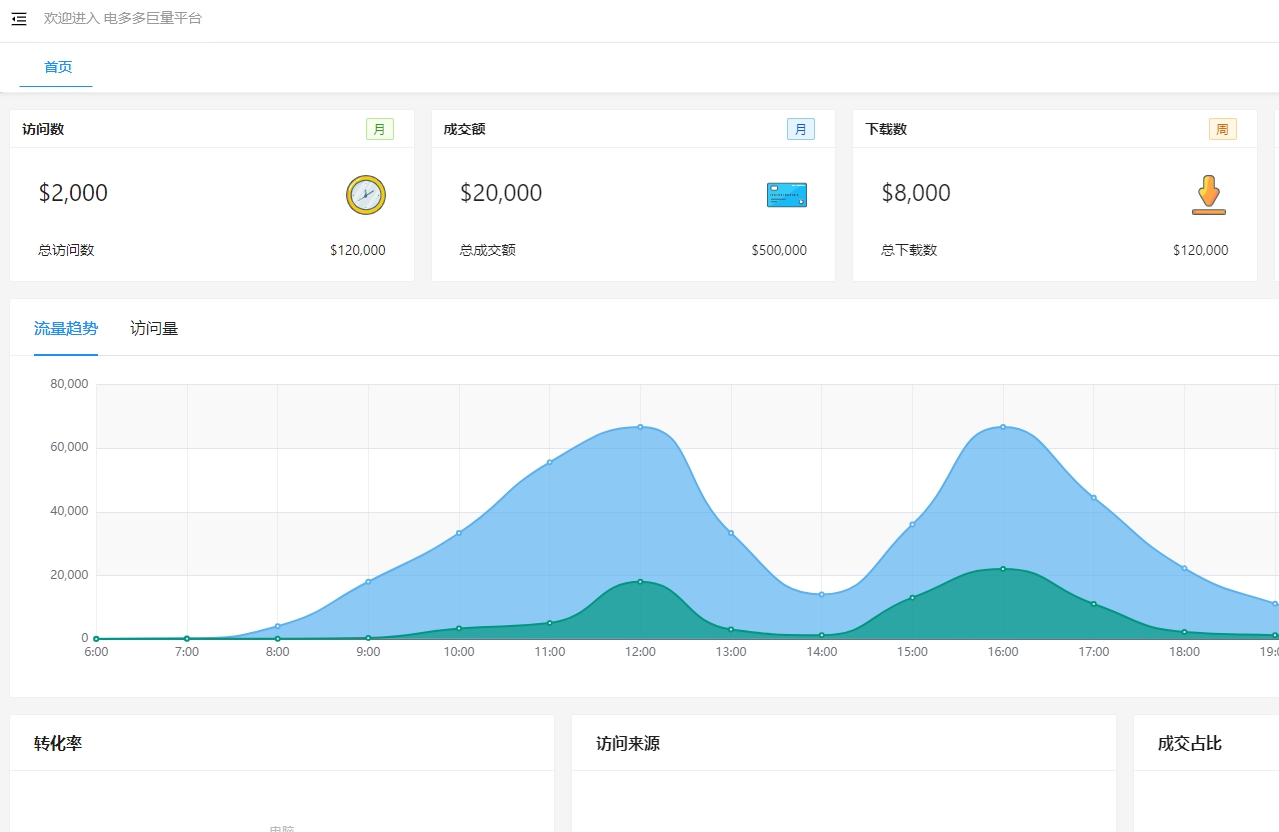Click the green 月 badge on 访问数
1279x832 pixels.
point(379,129)
